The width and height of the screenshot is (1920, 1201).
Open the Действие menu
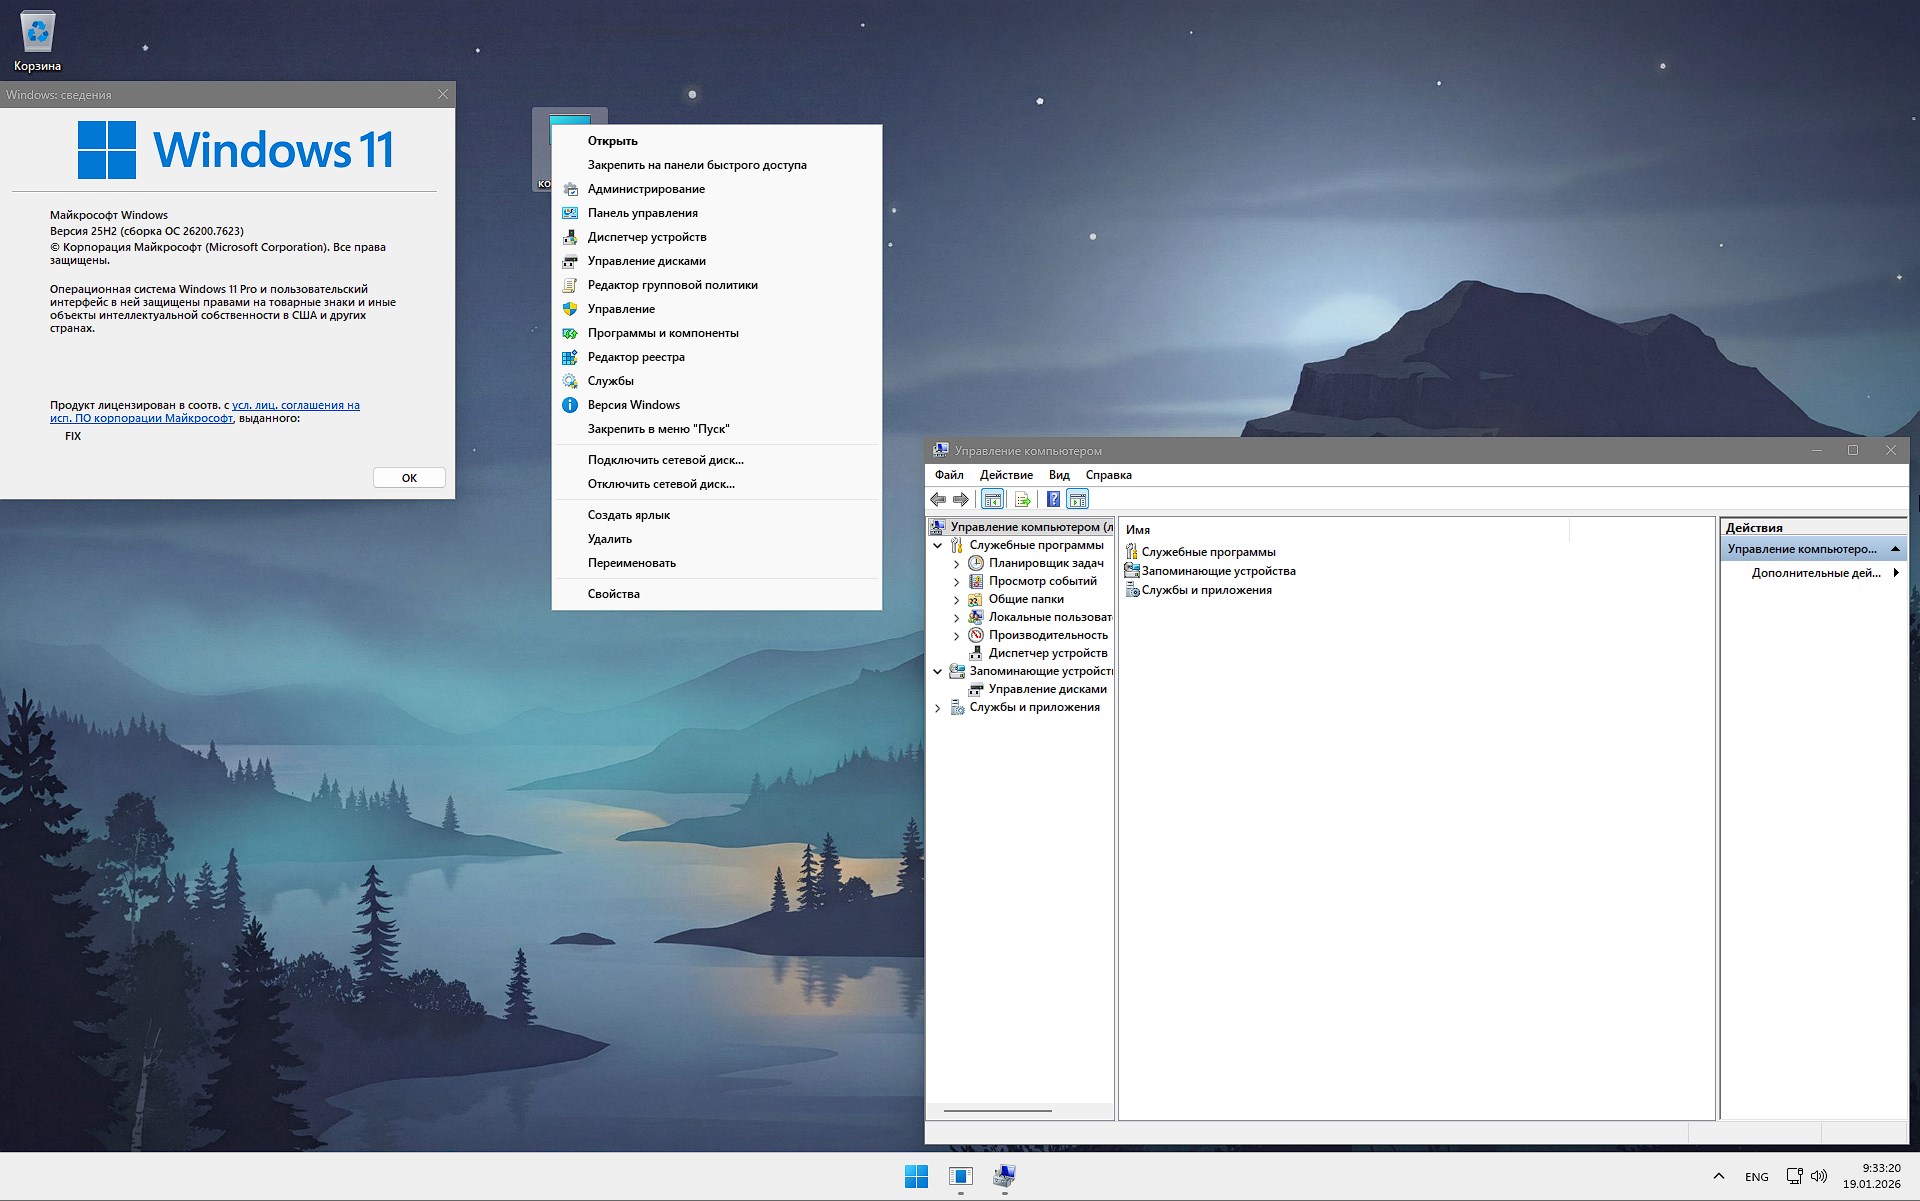click(1007, 475)
